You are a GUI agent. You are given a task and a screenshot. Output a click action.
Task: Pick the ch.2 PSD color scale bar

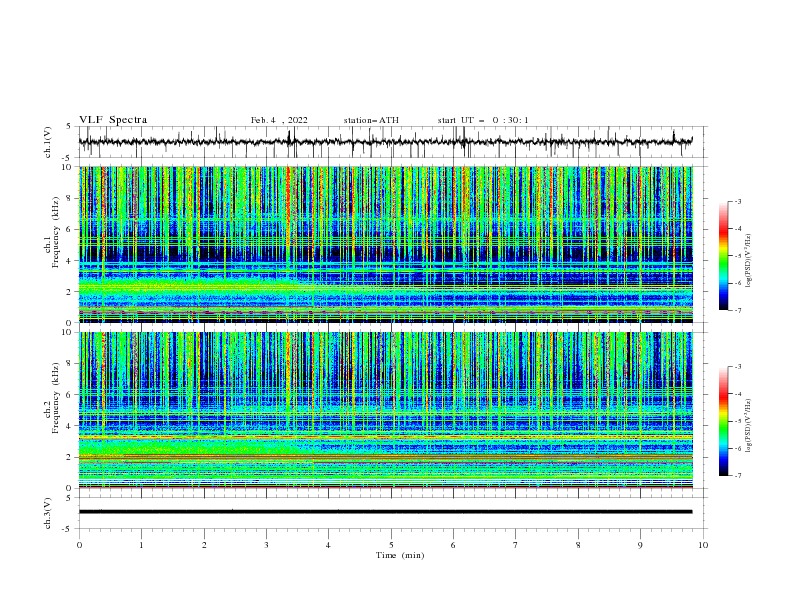pyautogui.click(x=724, y=421)
